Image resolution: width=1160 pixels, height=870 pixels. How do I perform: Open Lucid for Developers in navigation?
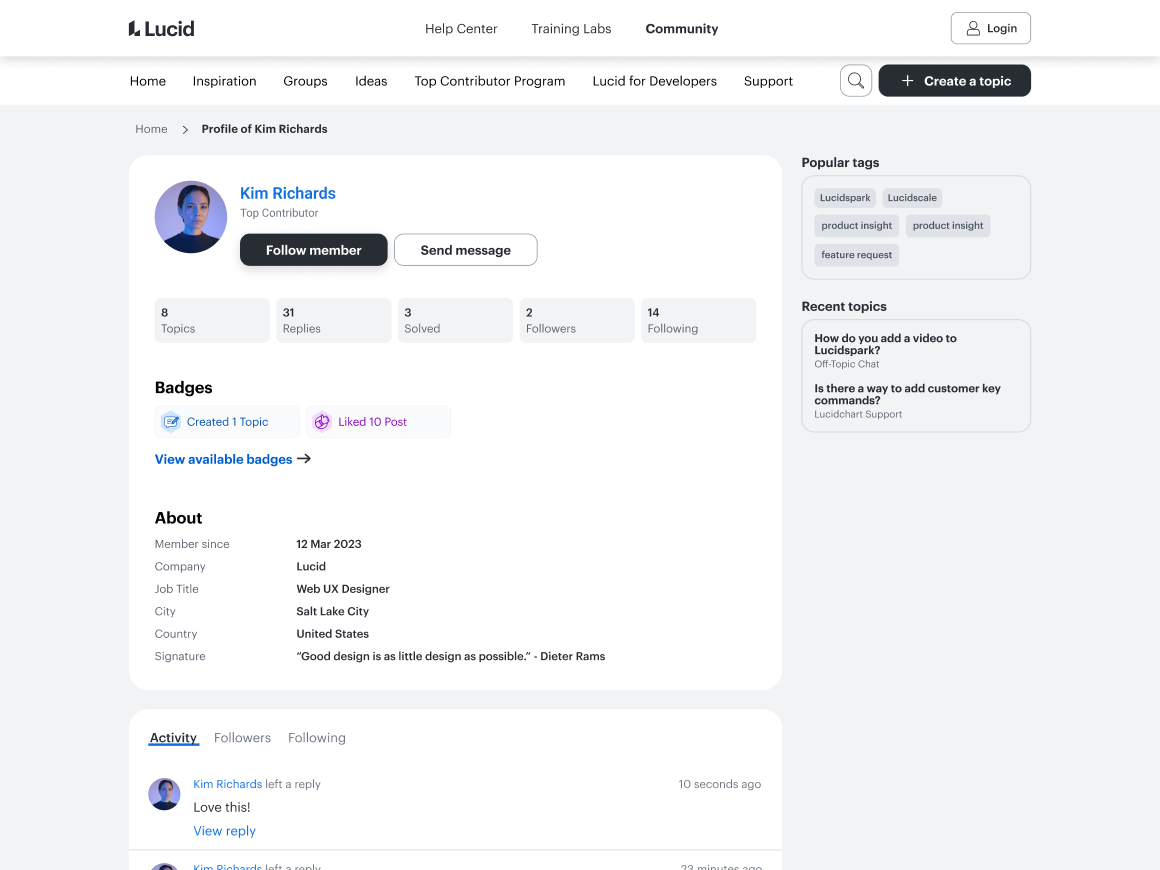click(x=654, y=81)
